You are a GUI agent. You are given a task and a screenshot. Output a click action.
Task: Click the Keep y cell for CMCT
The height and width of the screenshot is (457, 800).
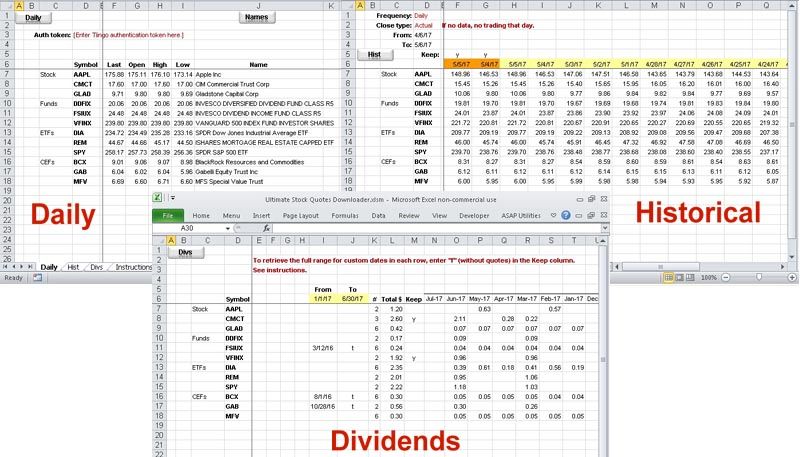click(x=414, y=319)
